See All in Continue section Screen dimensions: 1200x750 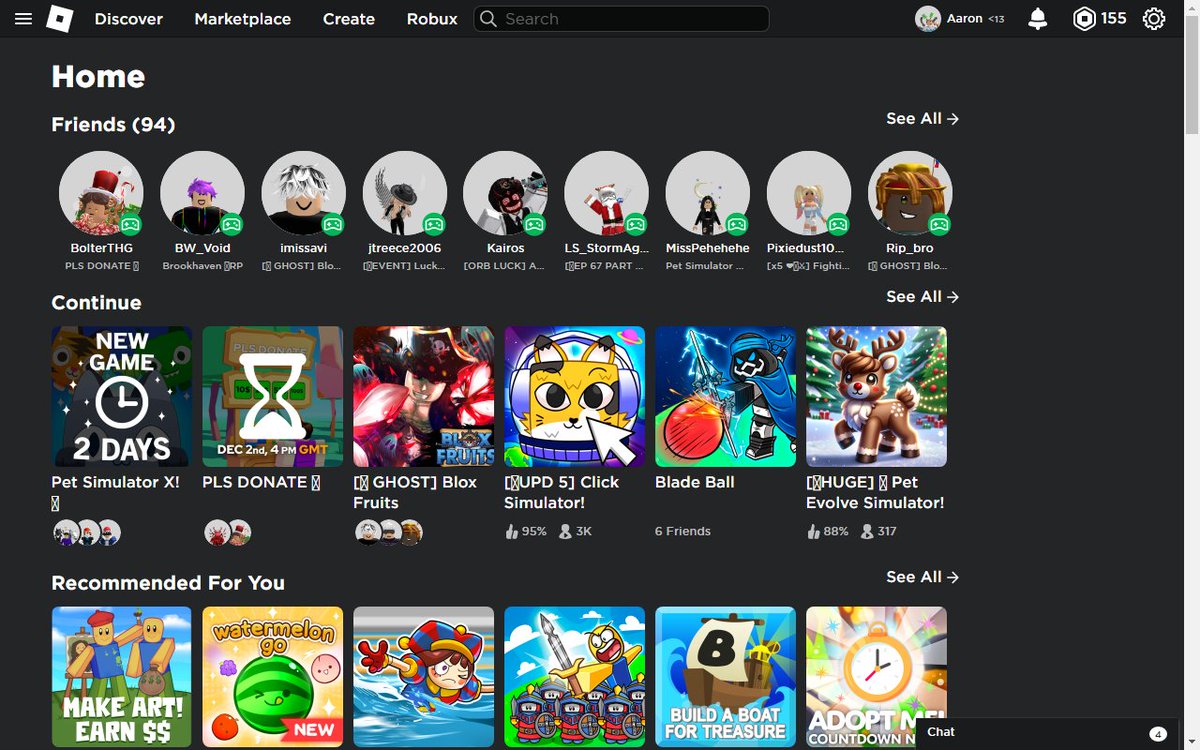tap(922, 296)
